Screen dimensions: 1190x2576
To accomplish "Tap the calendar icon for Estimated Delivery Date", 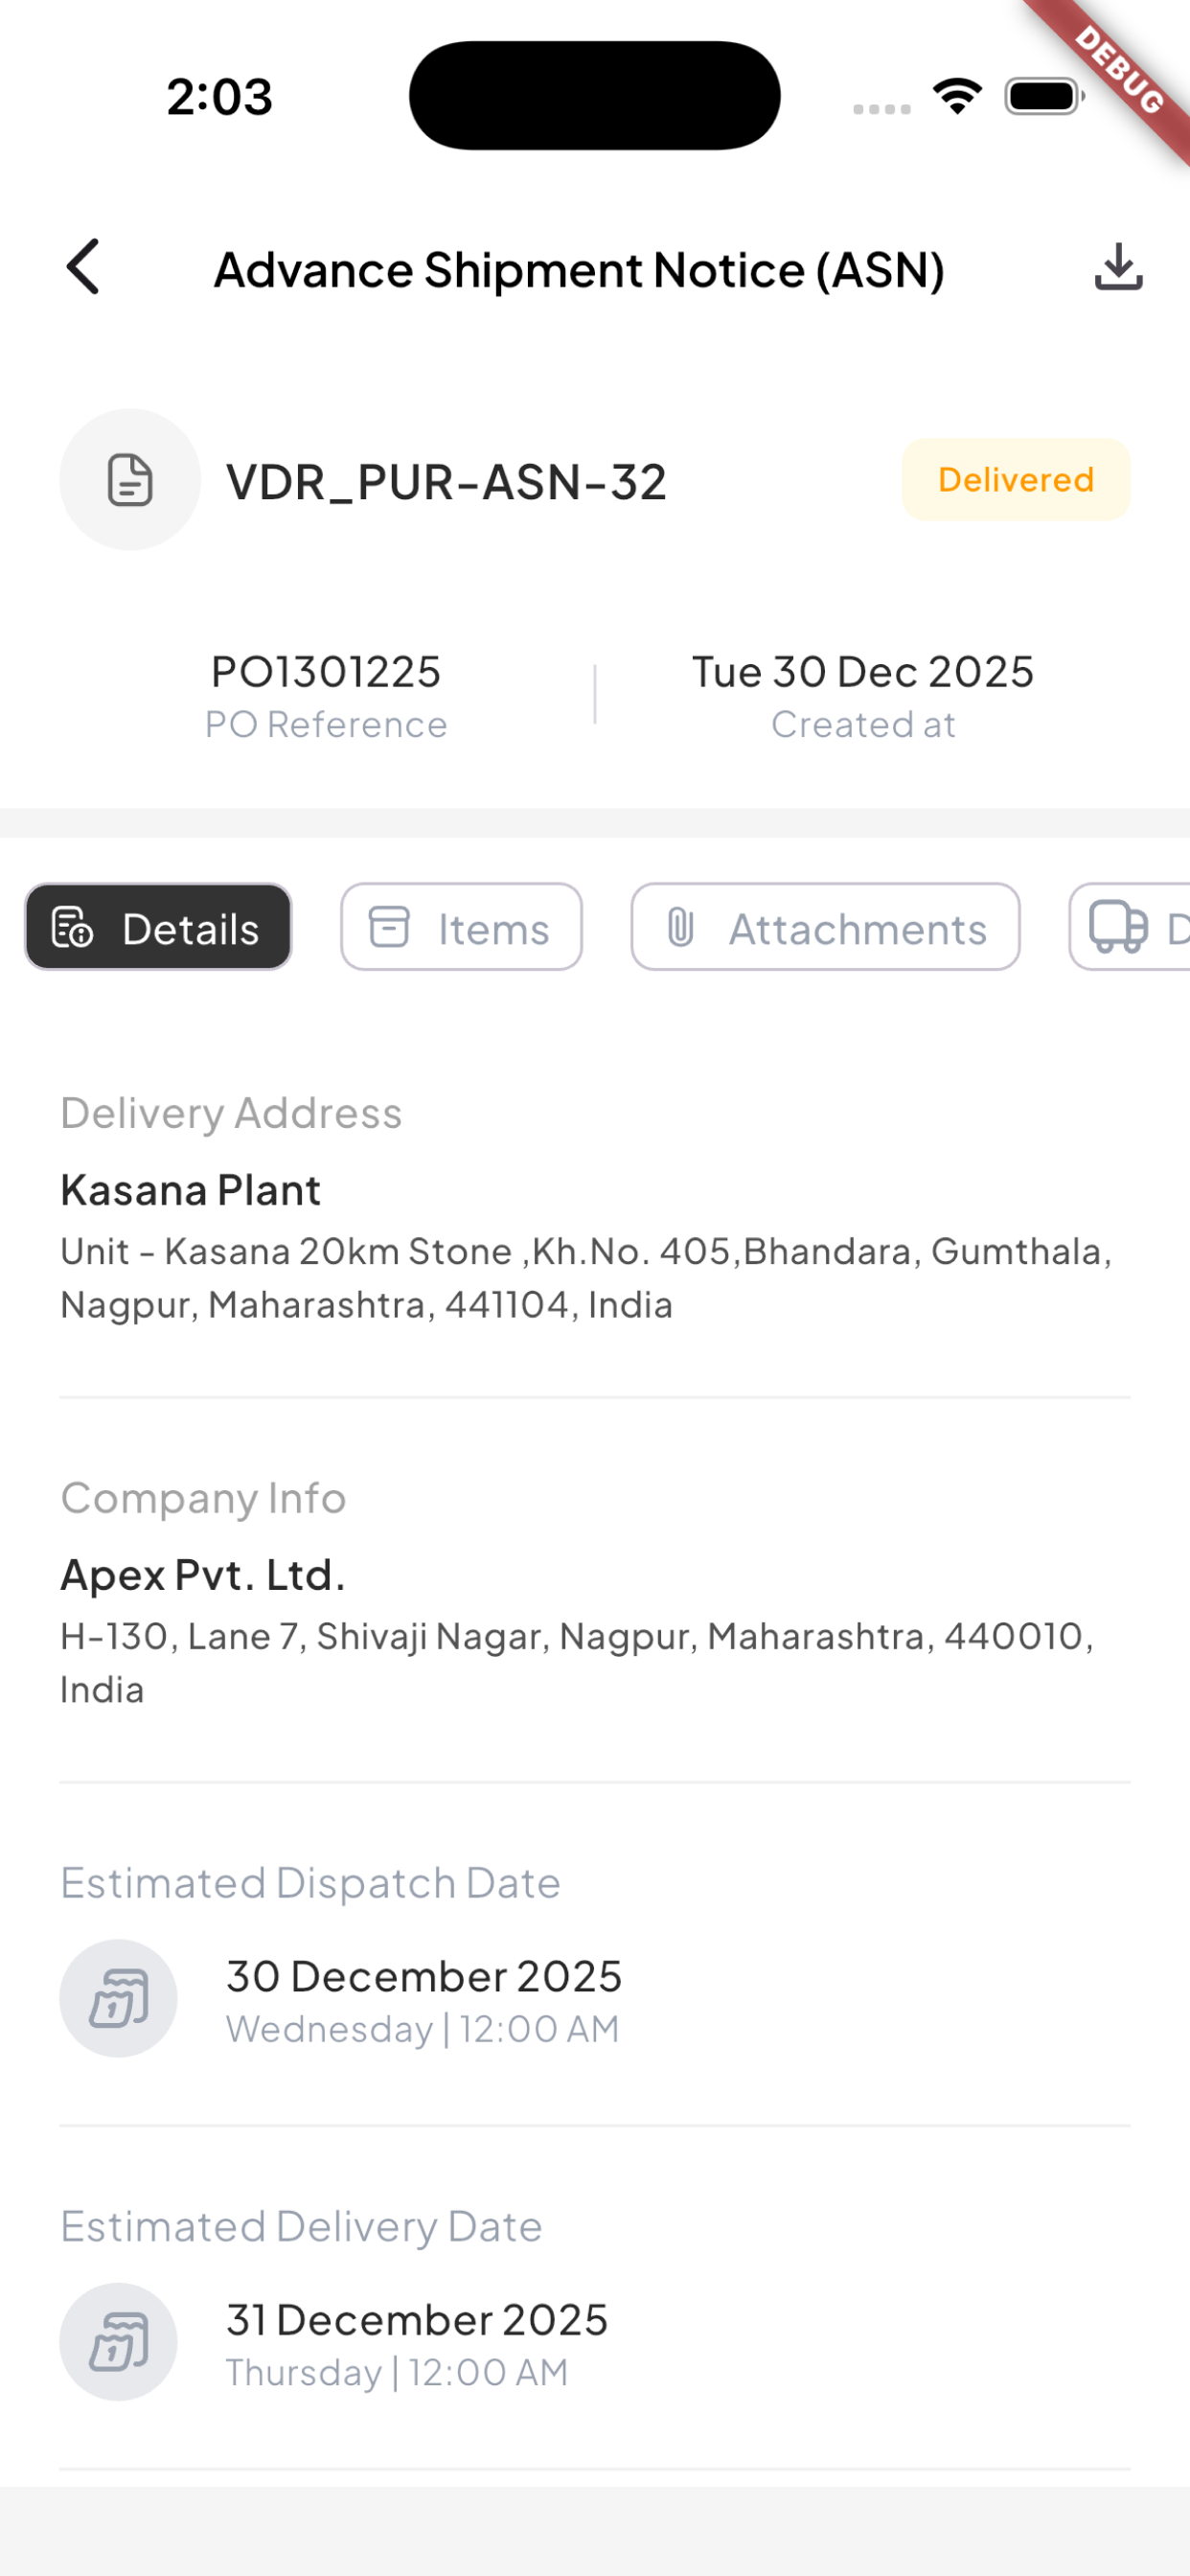I will 119,2342.
